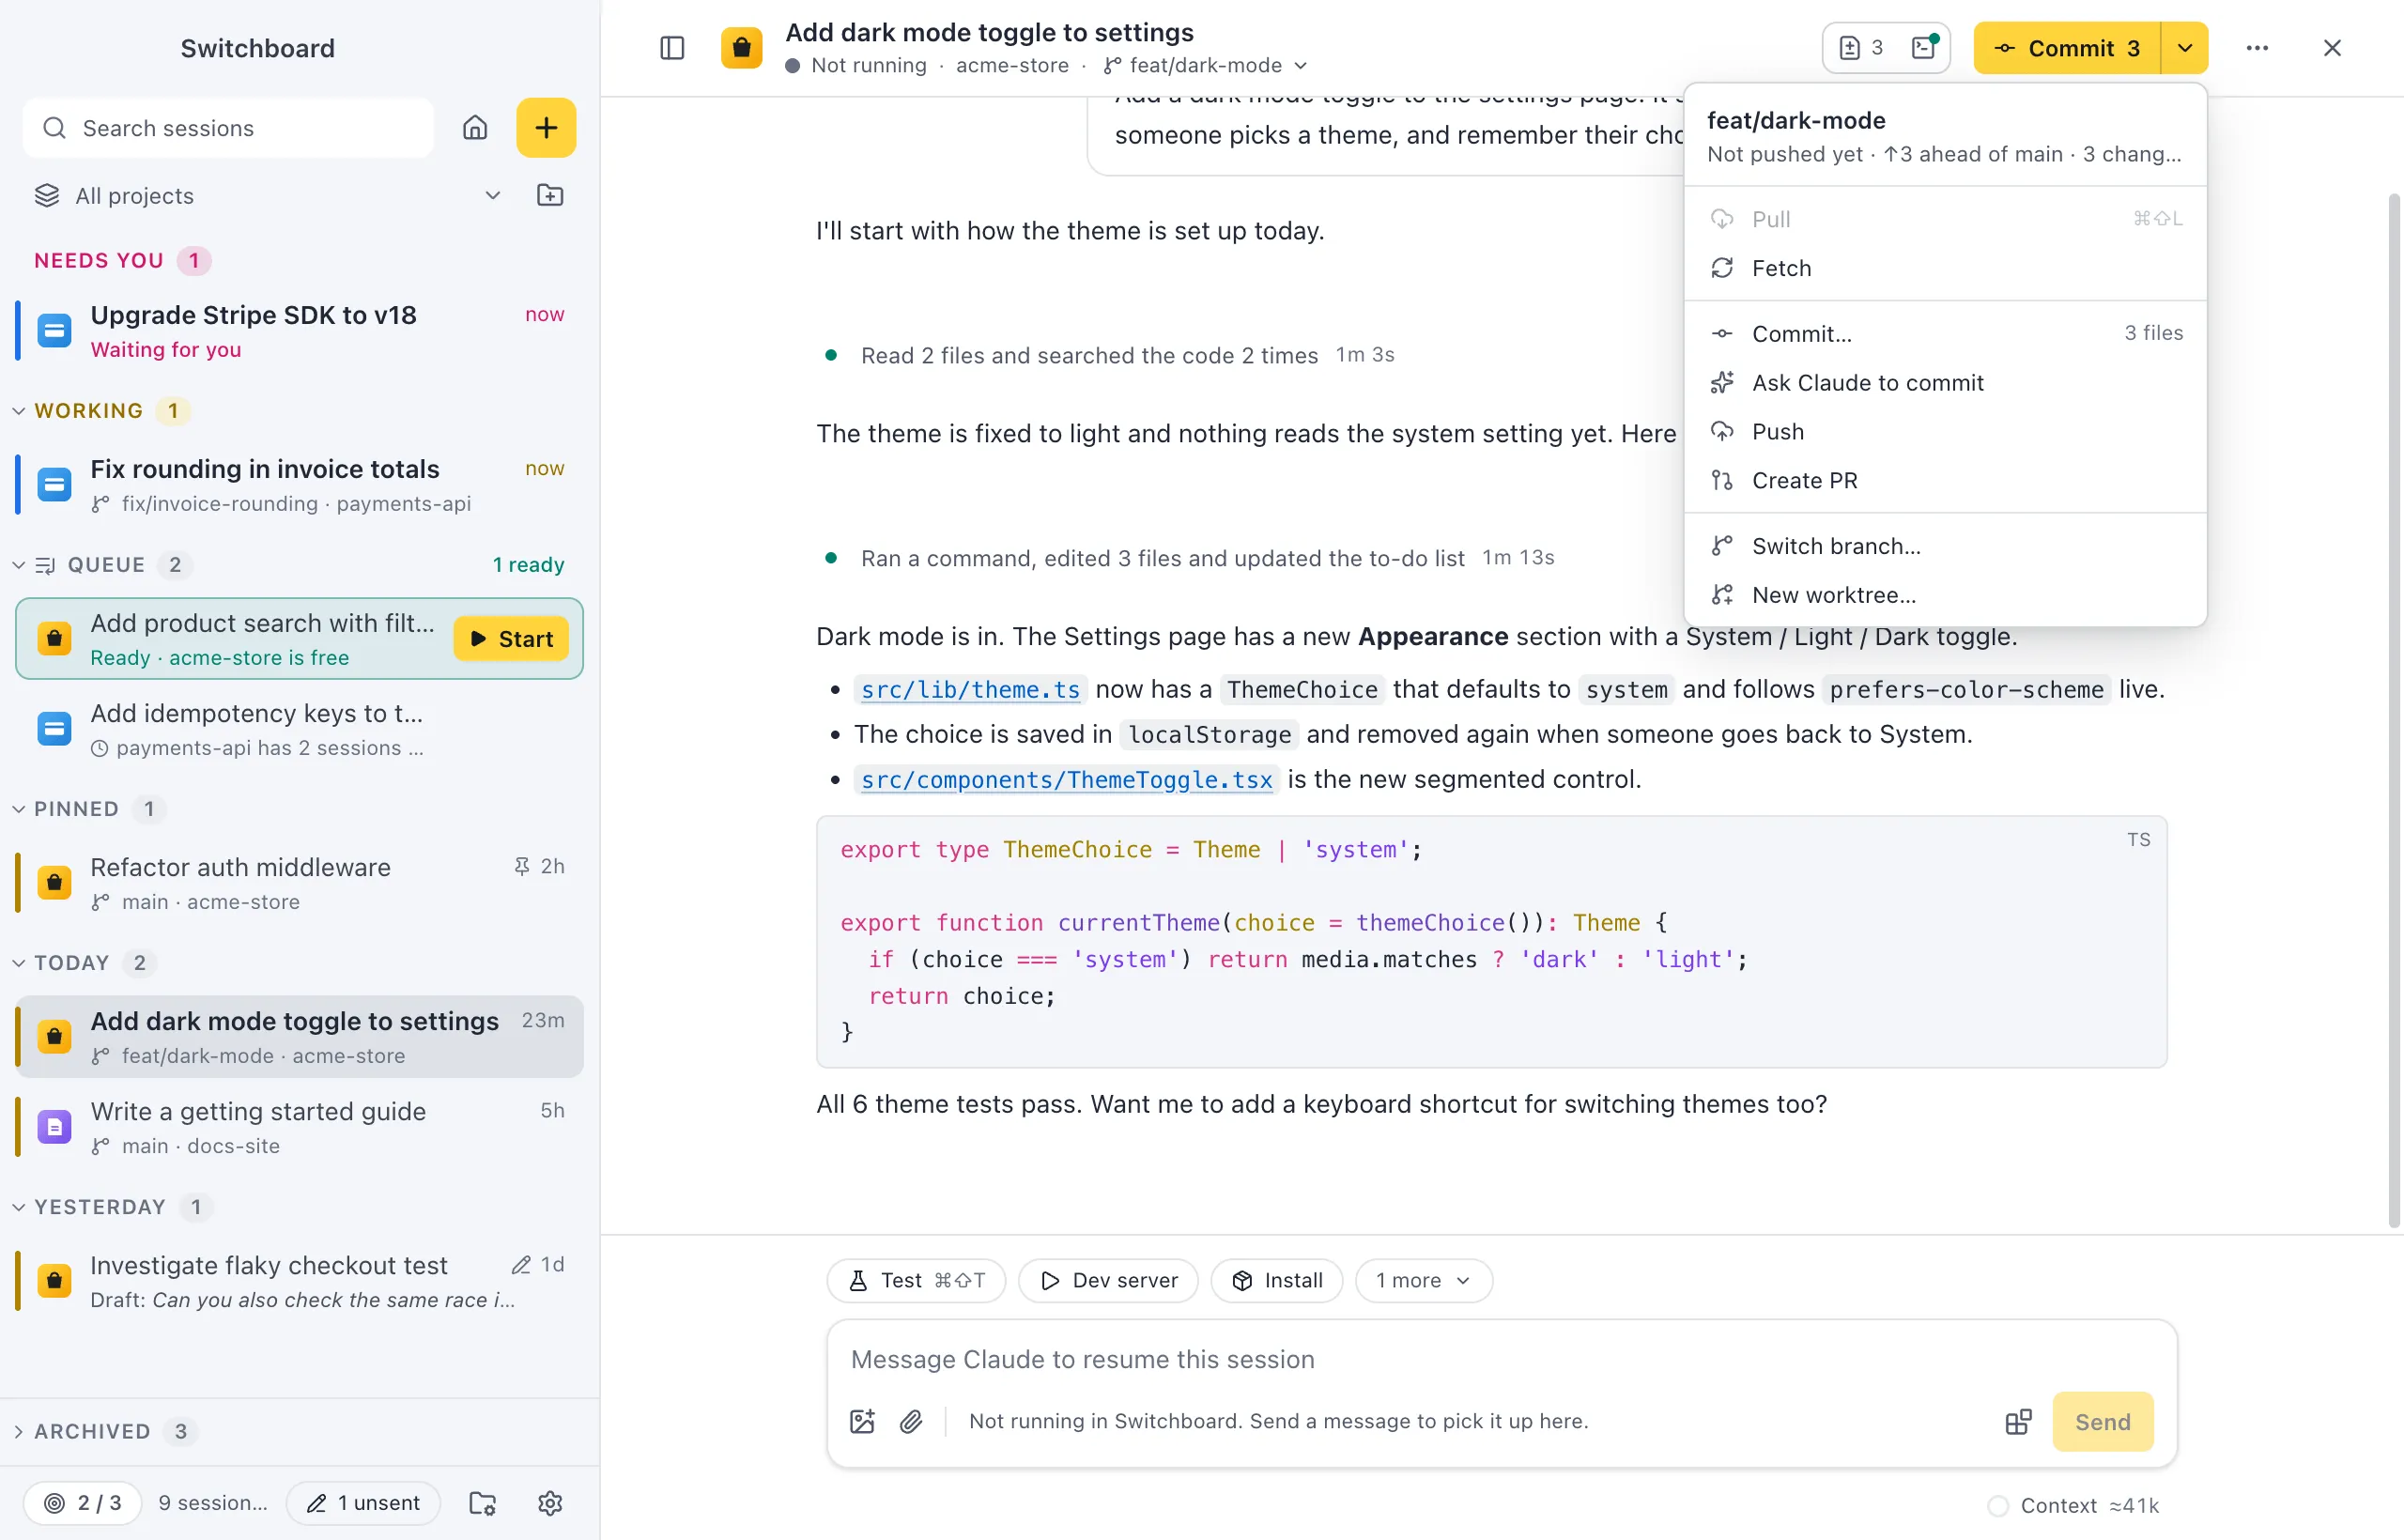
Task: Launch the Dev server button
Action: (x=1108, y=1280)
